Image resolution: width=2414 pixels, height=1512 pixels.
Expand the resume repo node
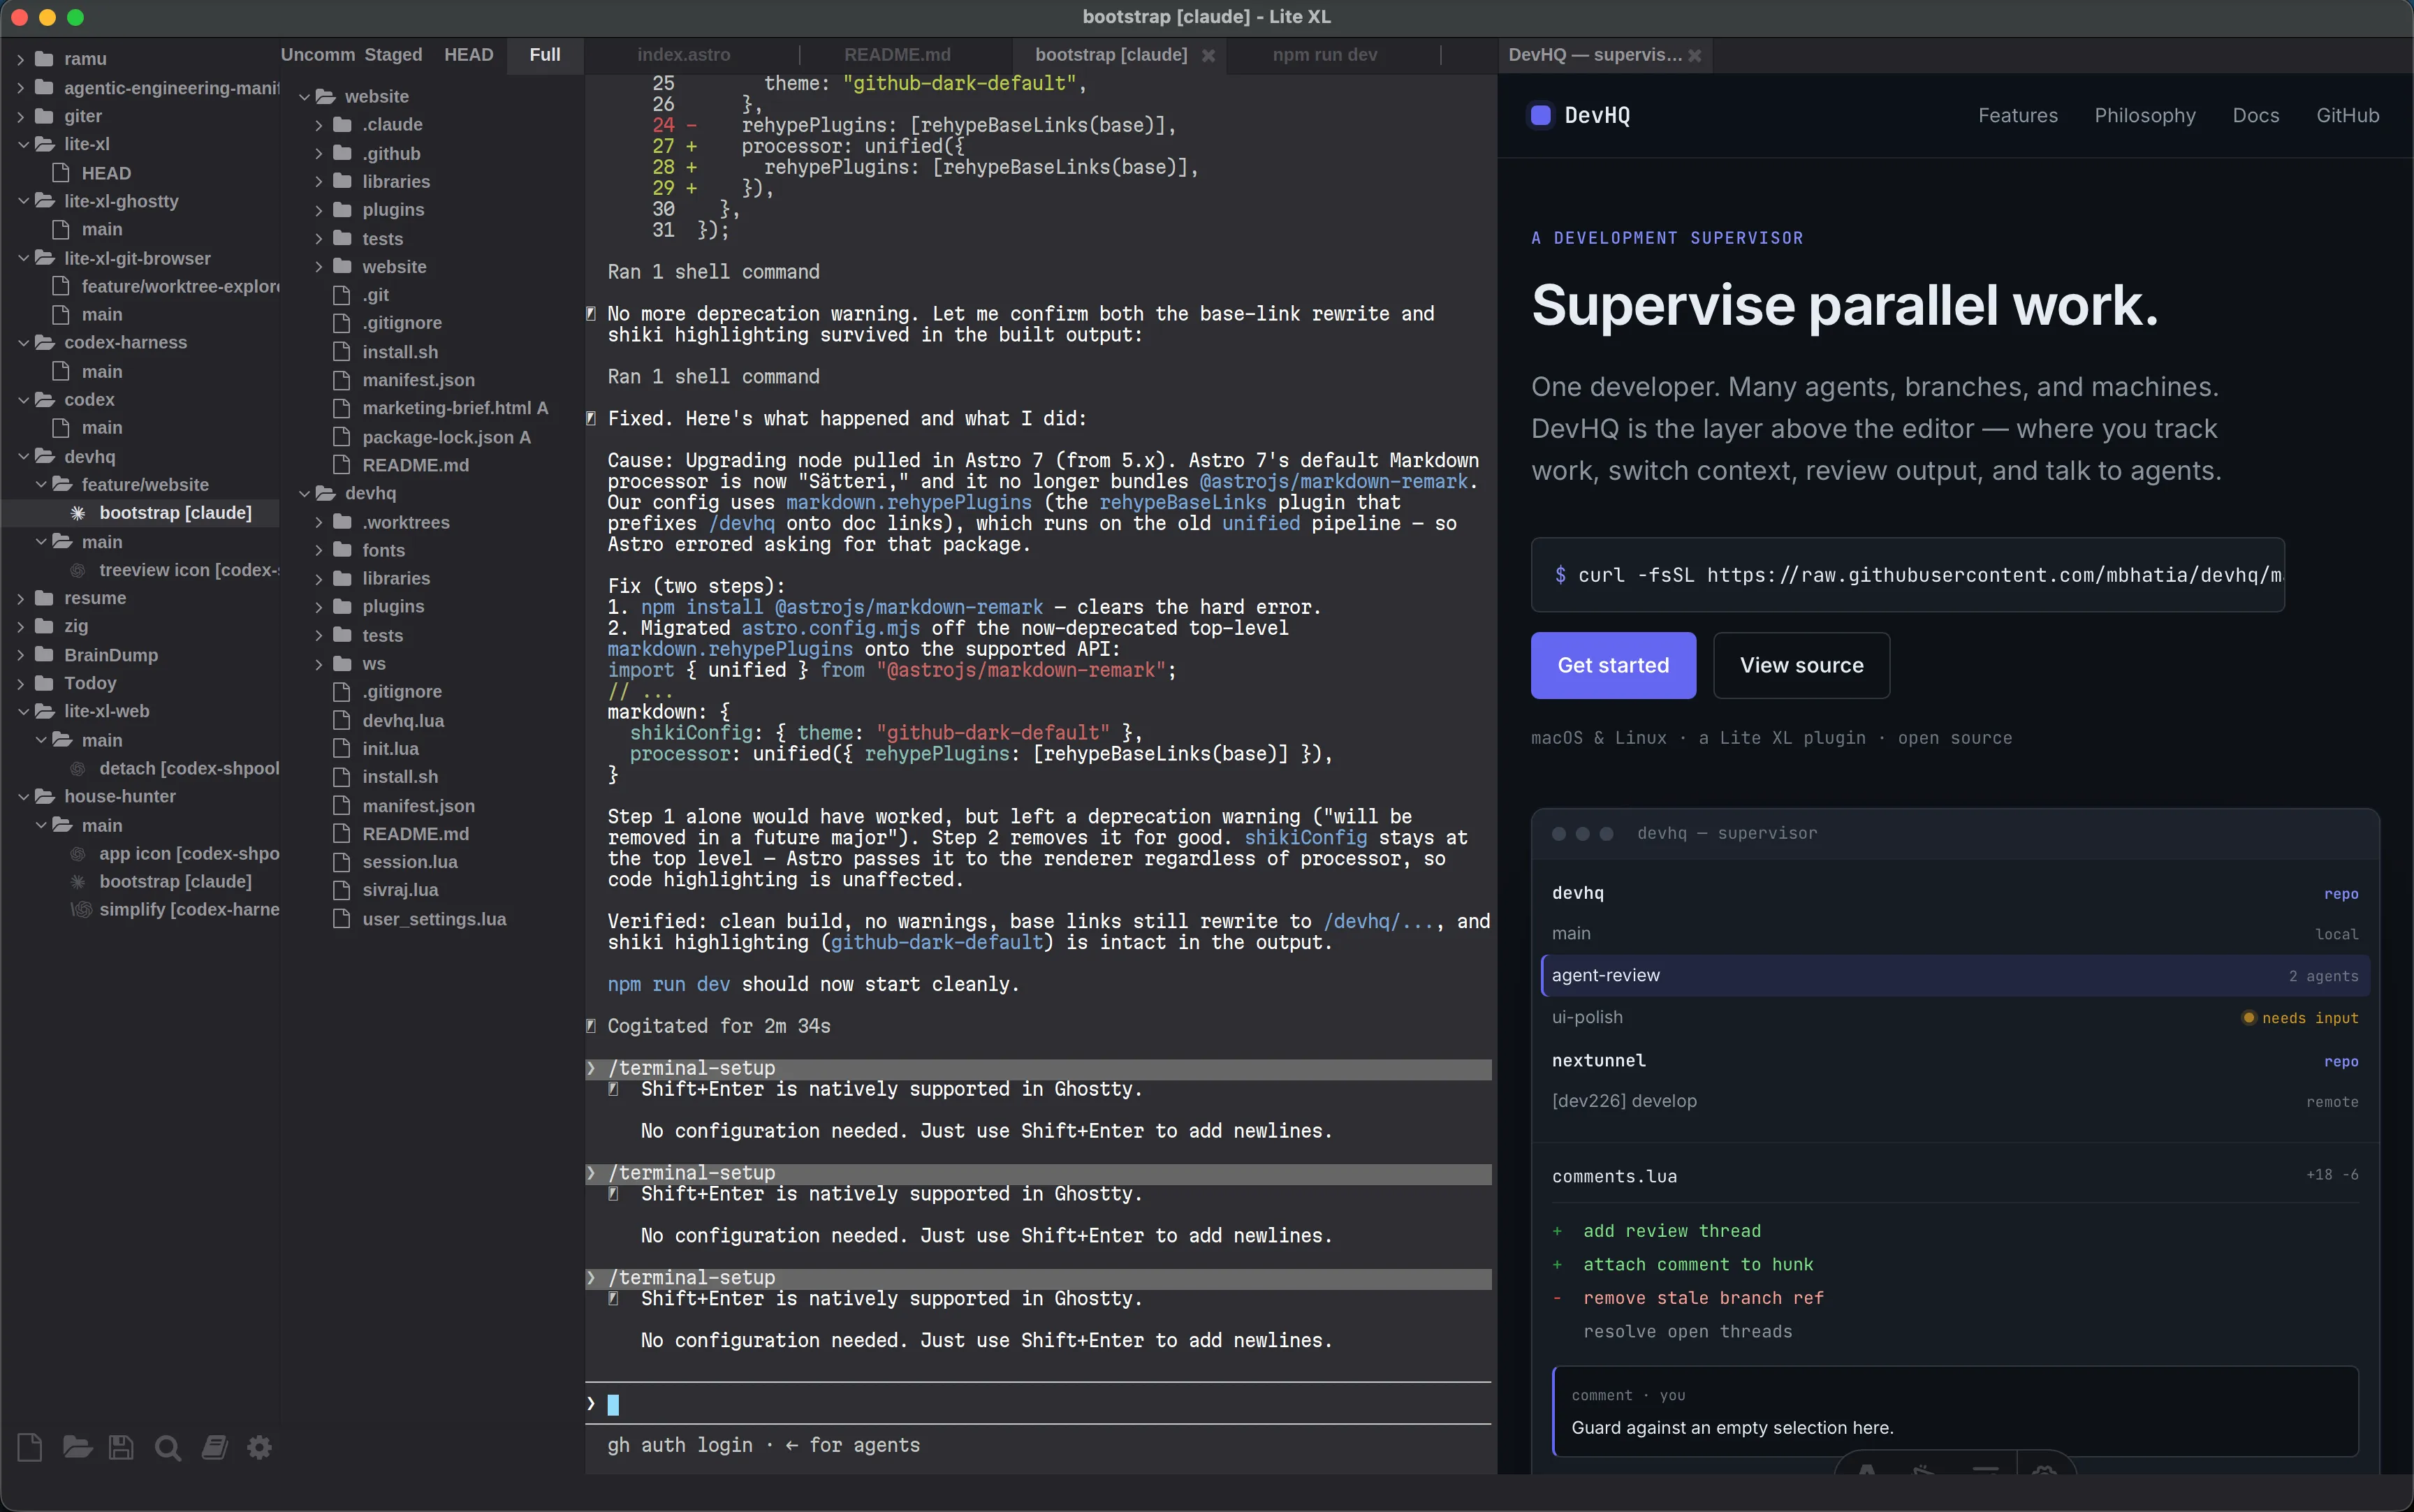(21, 598)
